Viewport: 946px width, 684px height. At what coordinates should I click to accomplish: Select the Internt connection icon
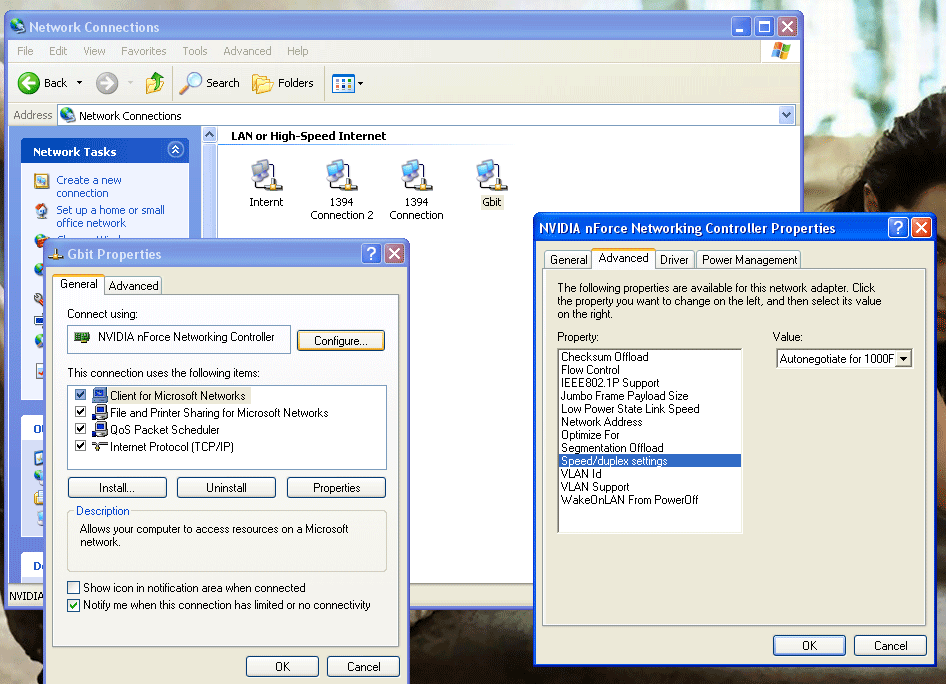[266, 176]
